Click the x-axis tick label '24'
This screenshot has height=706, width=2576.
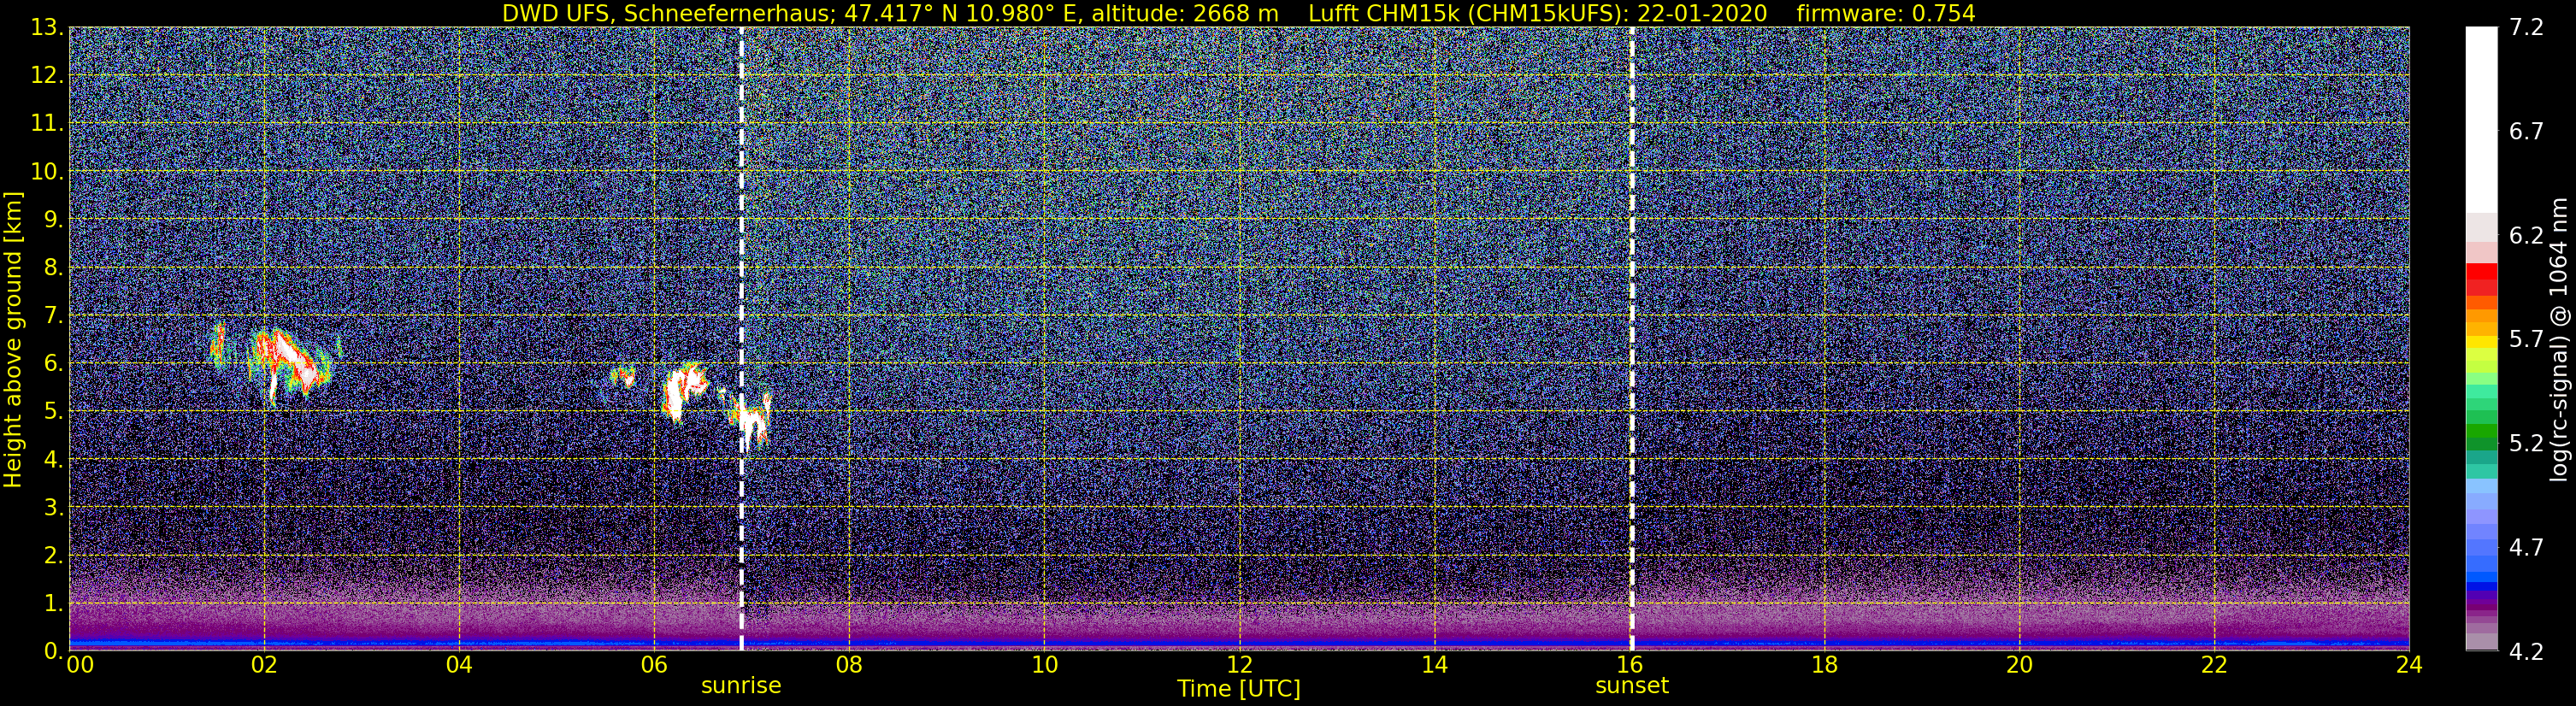point(2409,665)
